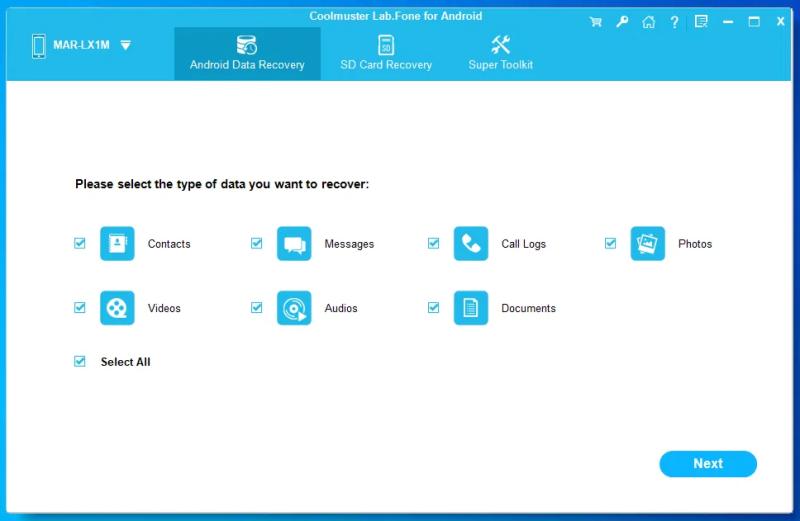Image resolution: width=800 pixels, height=521 pixels.
Task: Uncheck the Call Logs checkbox
Action: tap(434, 243)
